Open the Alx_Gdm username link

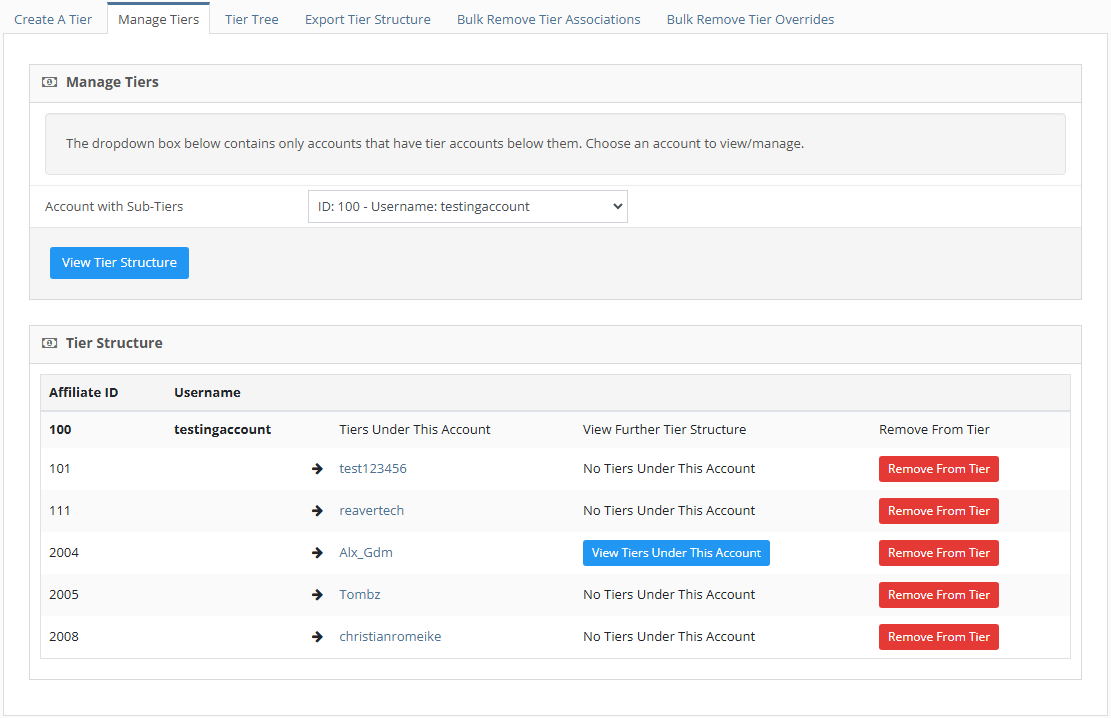pyautogui.click(x=366, y=553)
